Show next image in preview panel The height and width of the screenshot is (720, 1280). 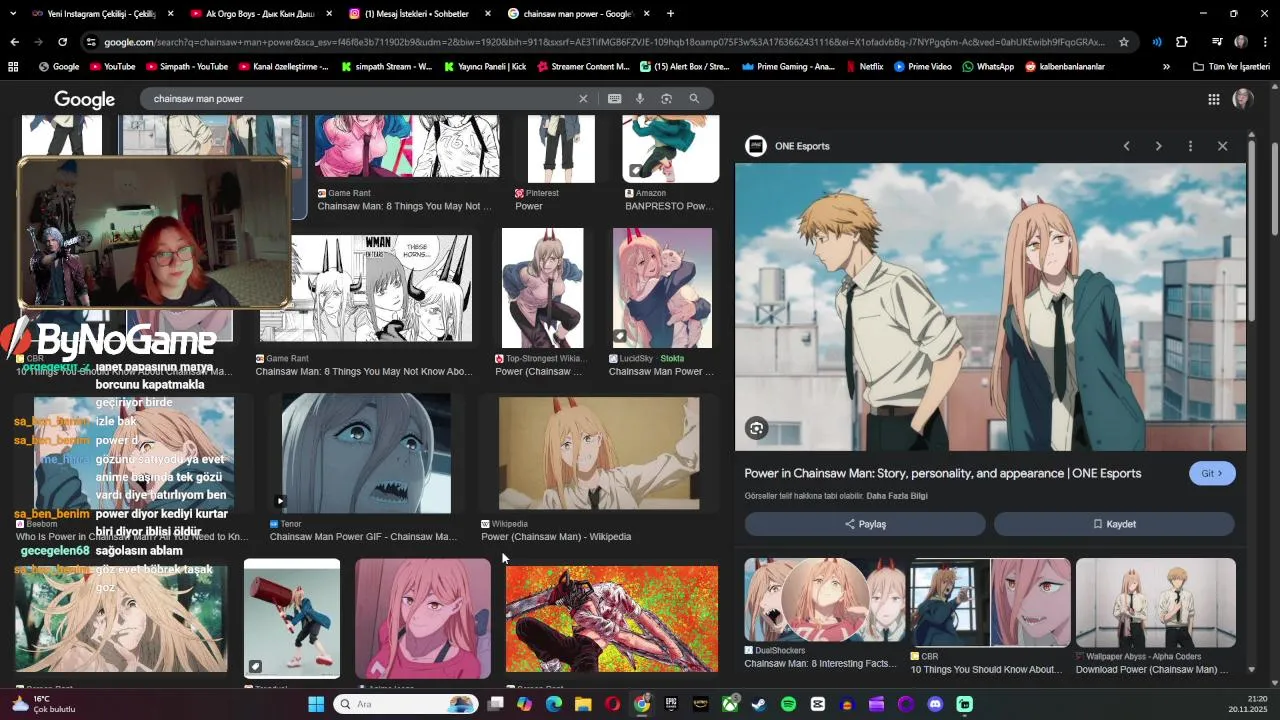pos(1158,146)
